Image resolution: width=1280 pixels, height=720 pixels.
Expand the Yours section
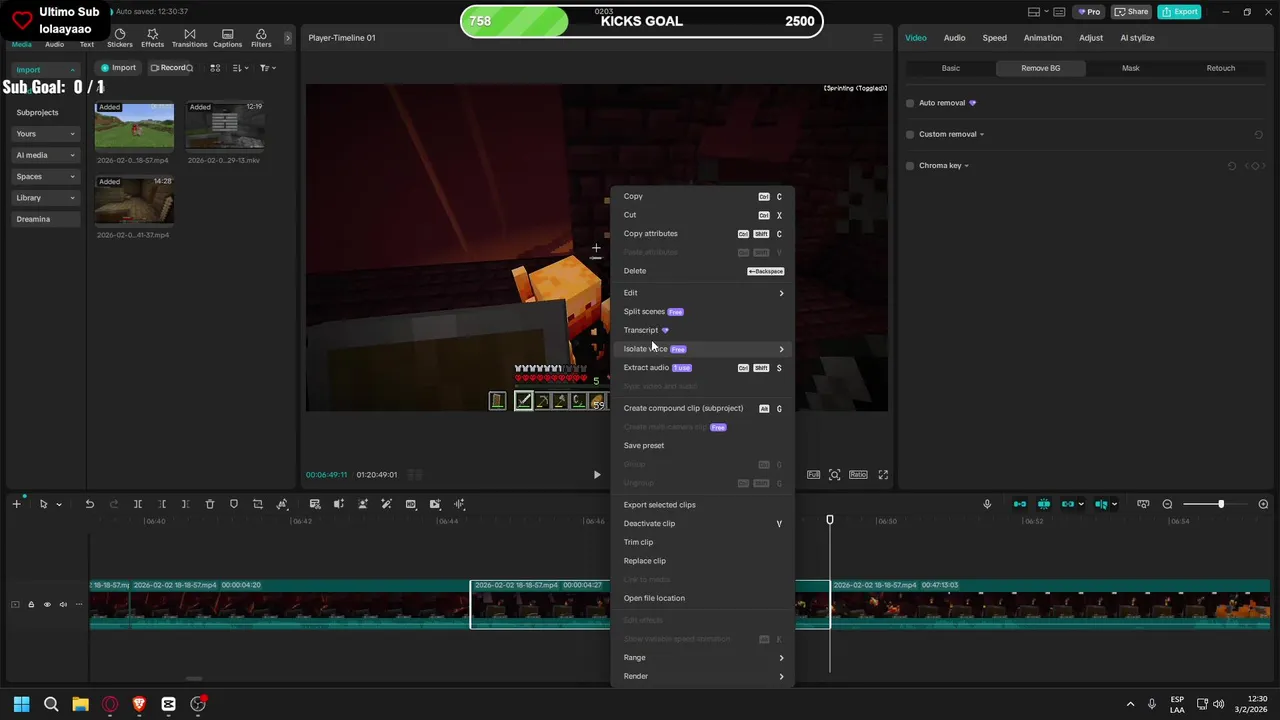(46, 134)
